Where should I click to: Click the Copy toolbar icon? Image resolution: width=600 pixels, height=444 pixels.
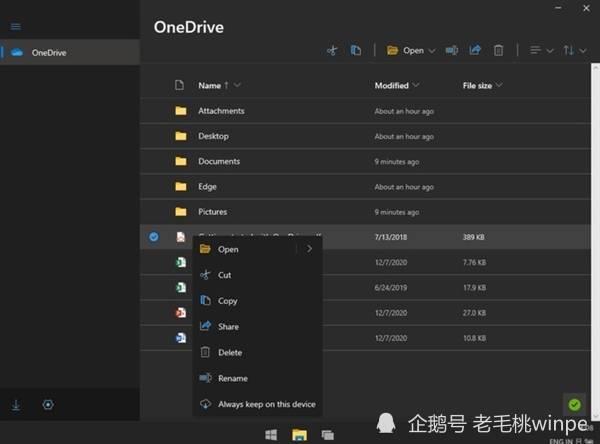point(355,50)
